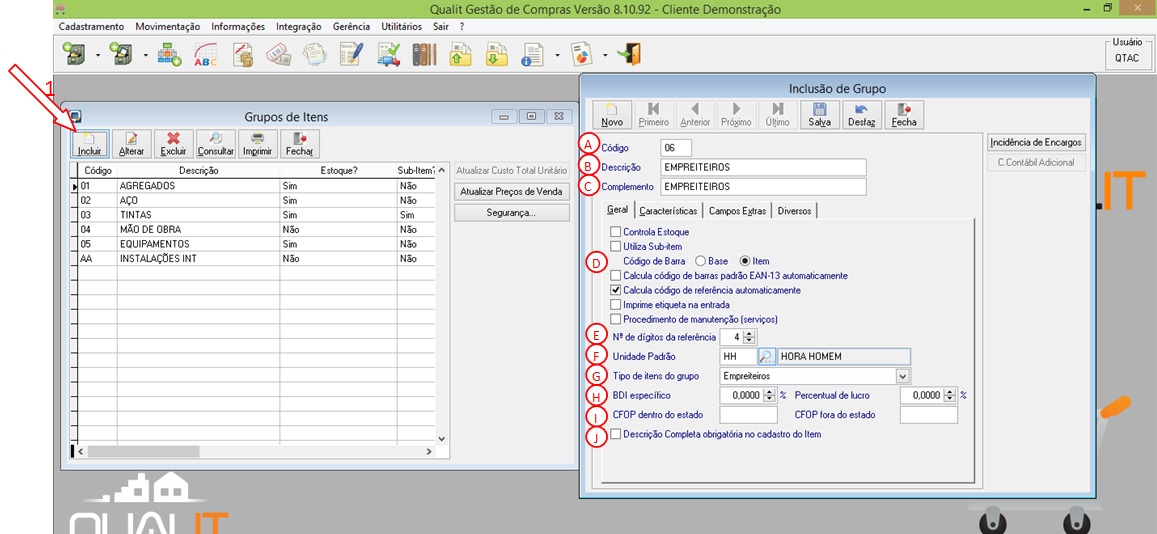
Task: Click Fechar in Grupos de Itens window
Action: 299,144
